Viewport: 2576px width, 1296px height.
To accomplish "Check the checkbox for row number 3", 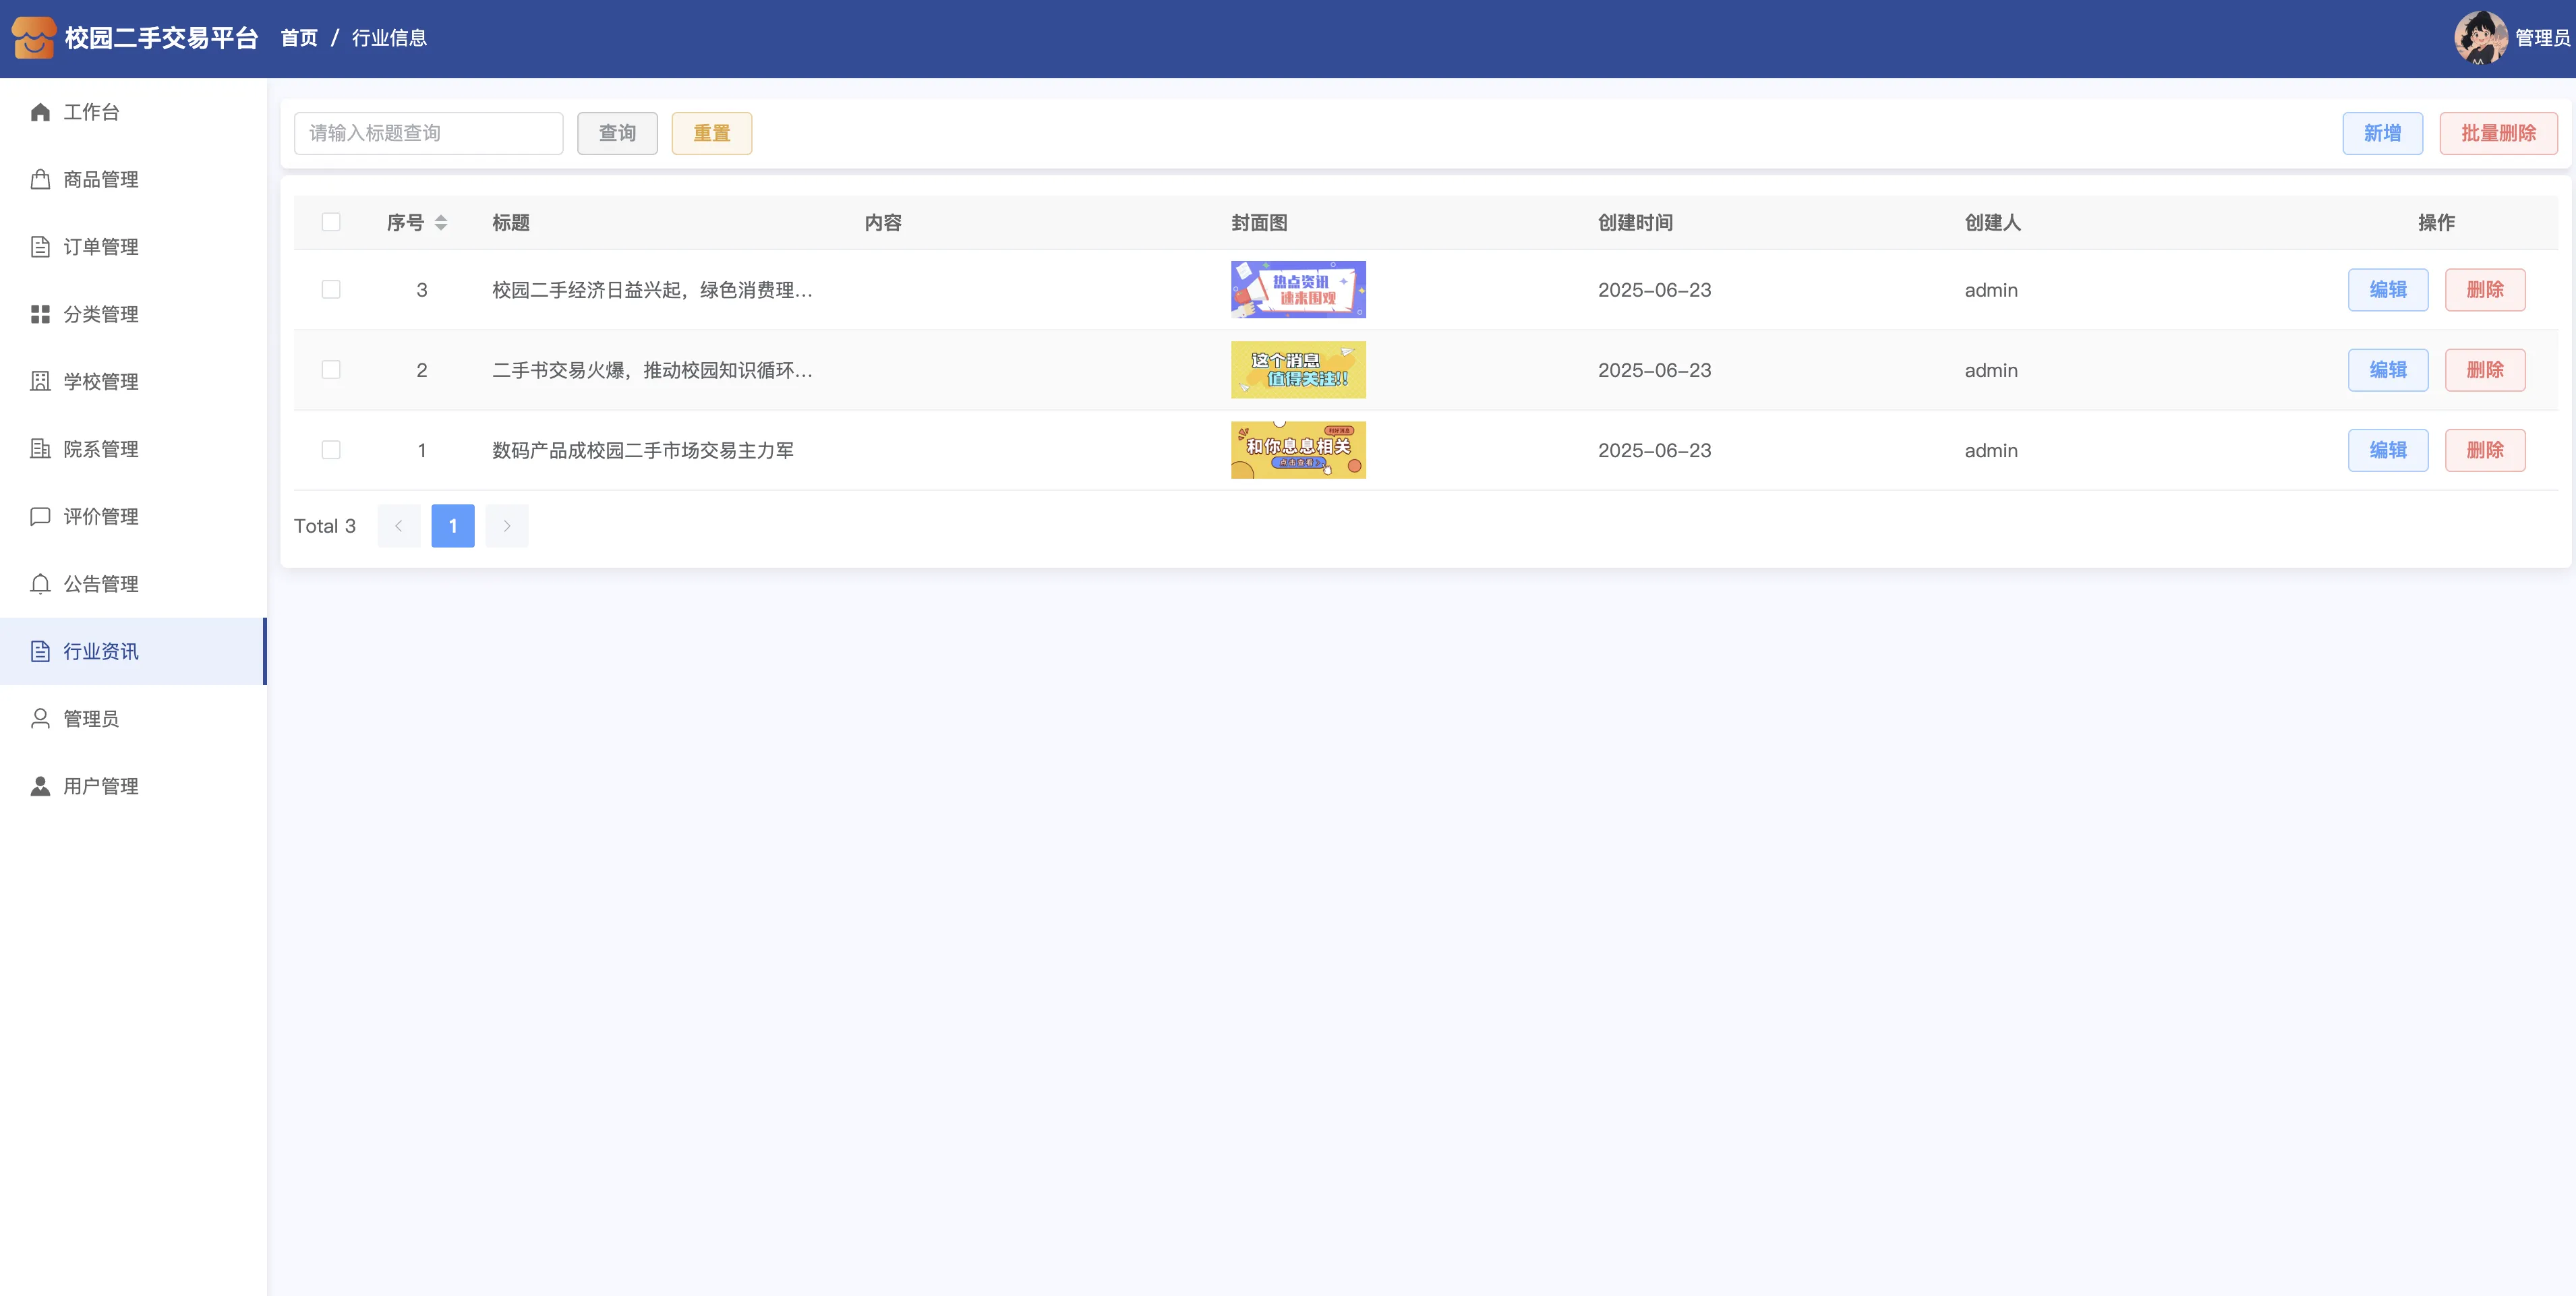I will [x=331, y=290].
